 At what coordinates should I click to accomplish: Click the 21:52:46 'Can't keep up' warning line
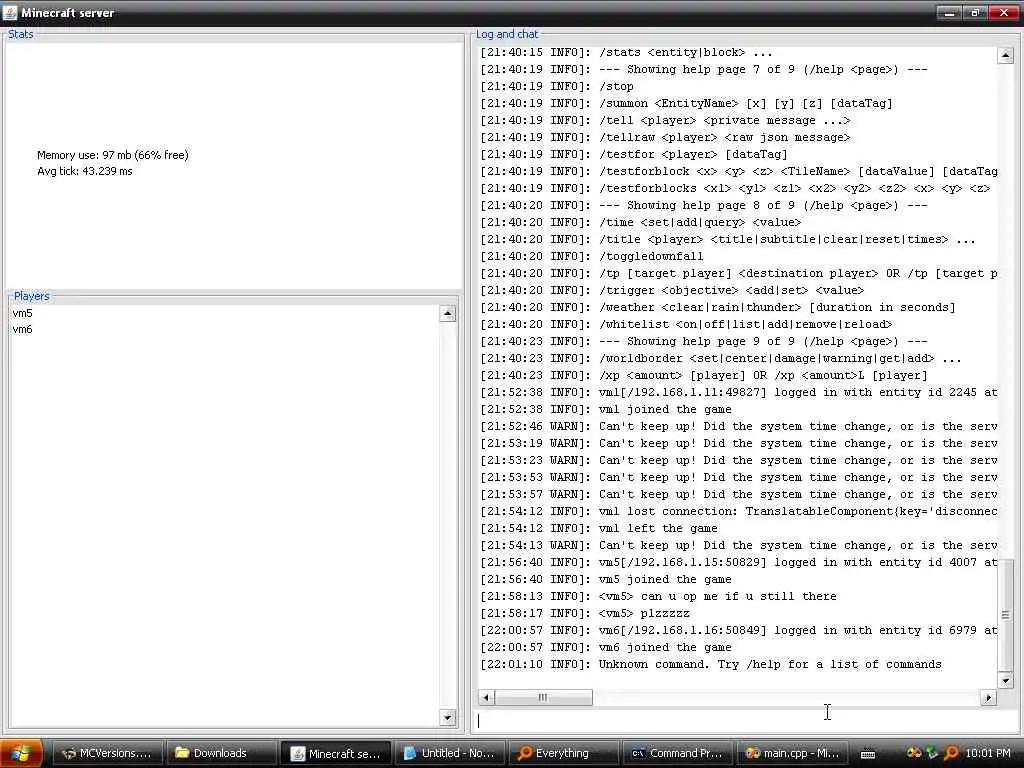point(739,426)
